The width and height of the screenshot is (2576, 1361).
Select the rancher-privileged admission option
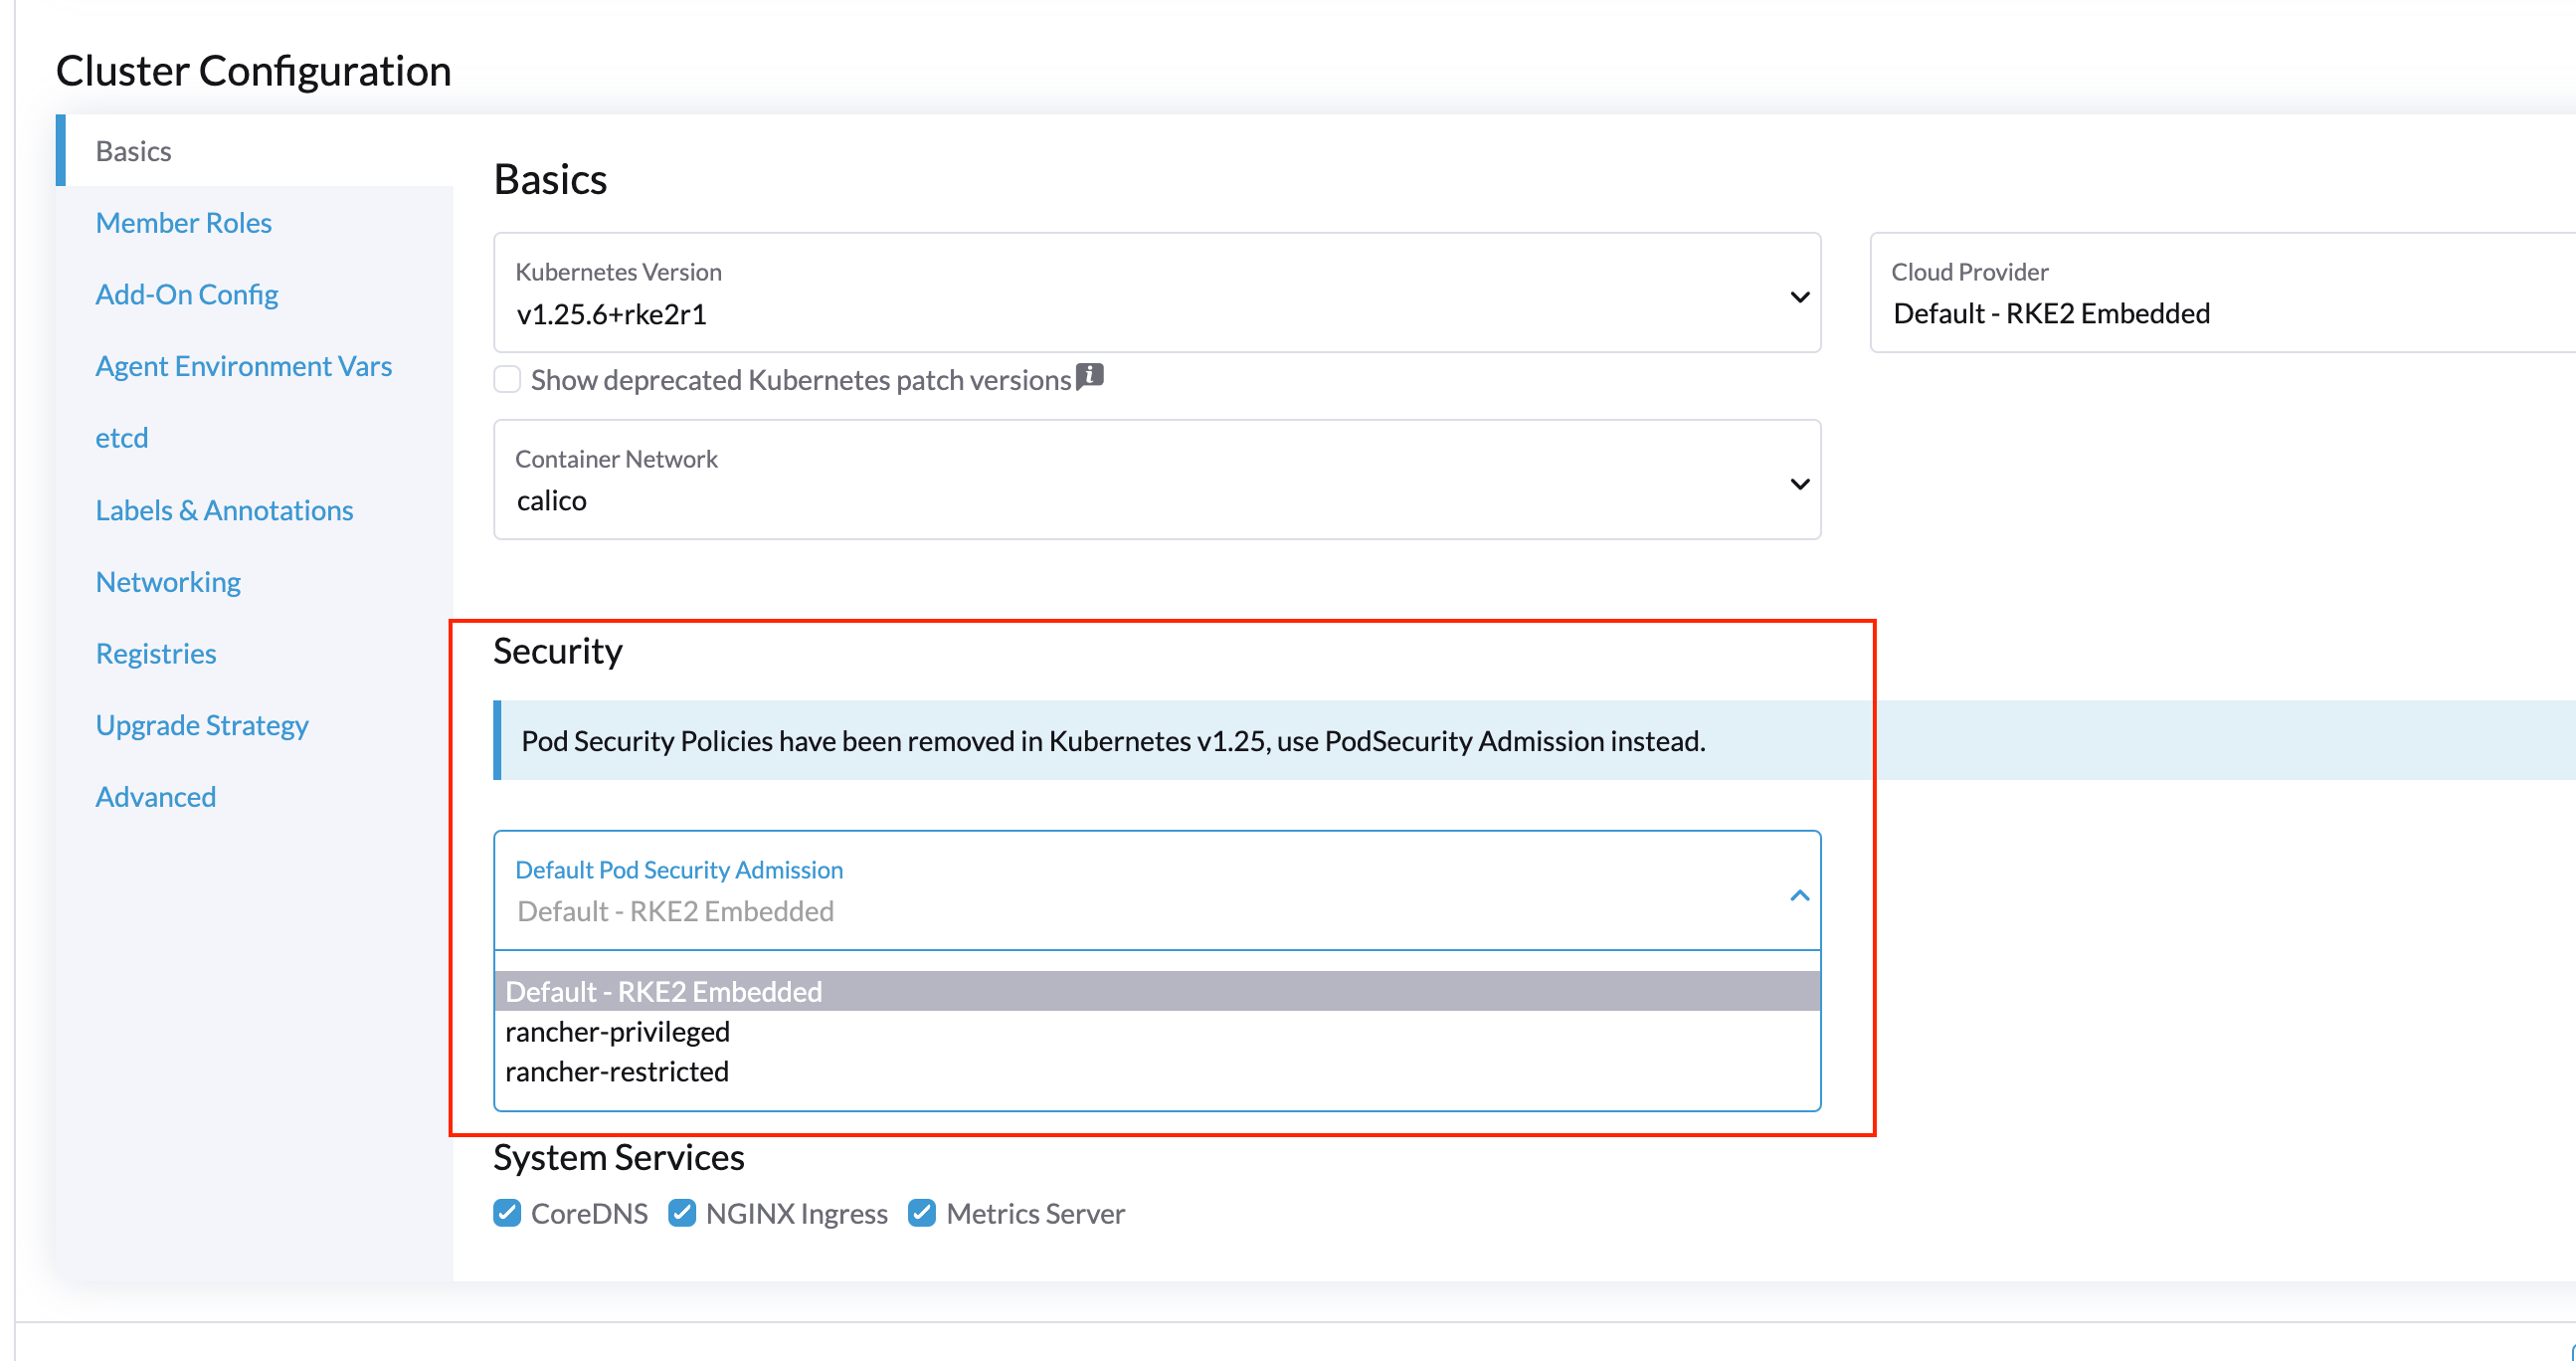coord(617,1031)
